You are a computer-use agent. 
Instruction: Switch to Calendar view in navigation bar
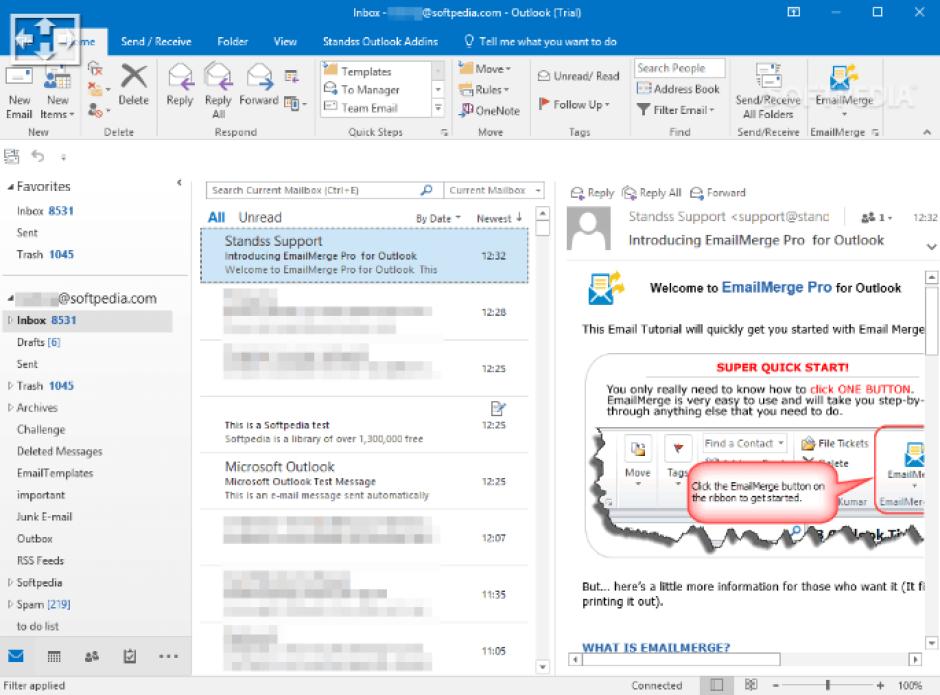tap(54, 657)
